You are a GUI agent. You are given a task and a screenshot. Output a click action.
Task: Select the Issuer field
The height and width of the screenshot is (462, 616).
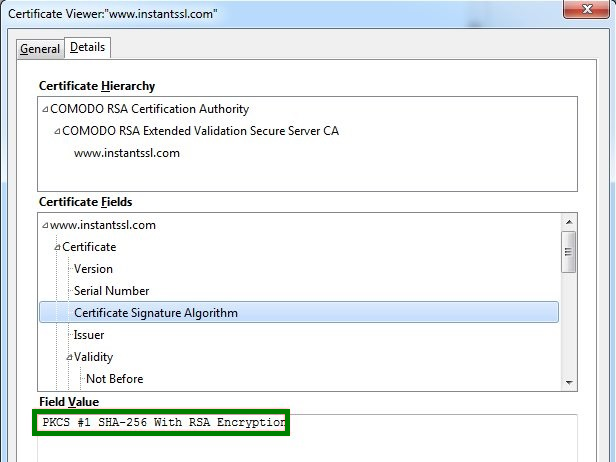coord(89,335)
